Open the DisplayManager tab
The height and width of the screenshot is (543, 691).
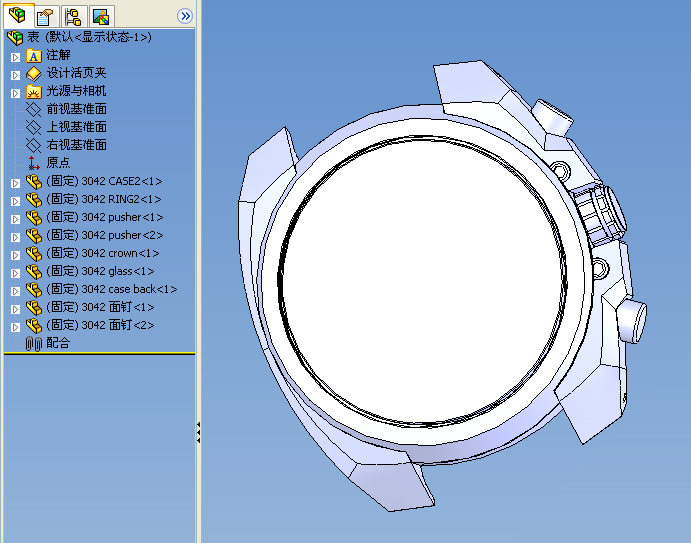point(101,17)
